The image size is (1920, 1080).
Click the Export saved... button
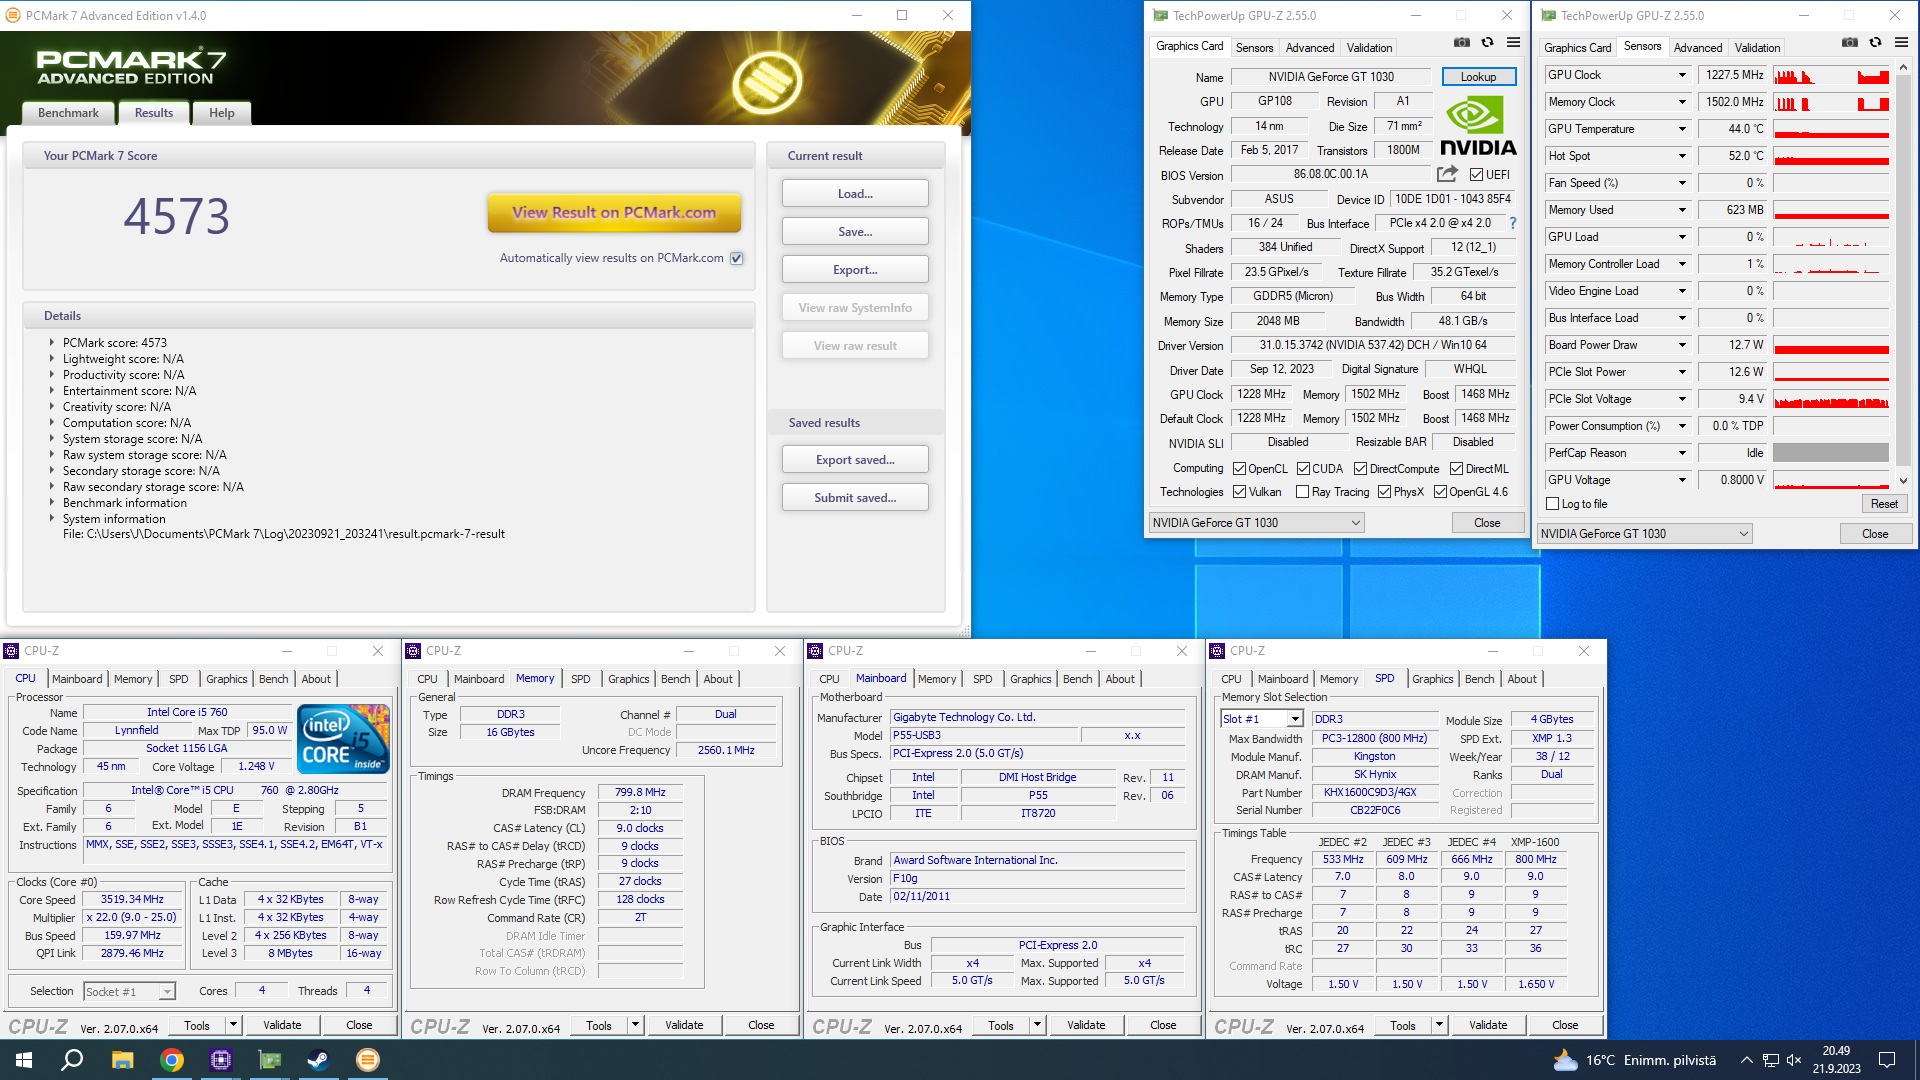(x=855, y=460)
